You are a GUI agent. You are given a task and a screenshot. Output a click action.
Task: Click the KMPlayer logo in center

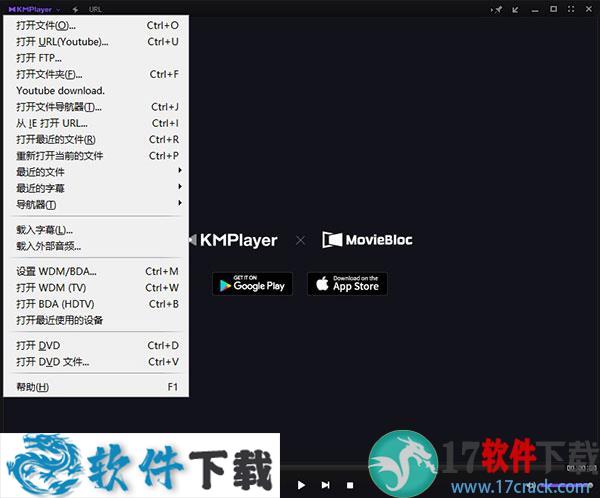click(233, 240)
